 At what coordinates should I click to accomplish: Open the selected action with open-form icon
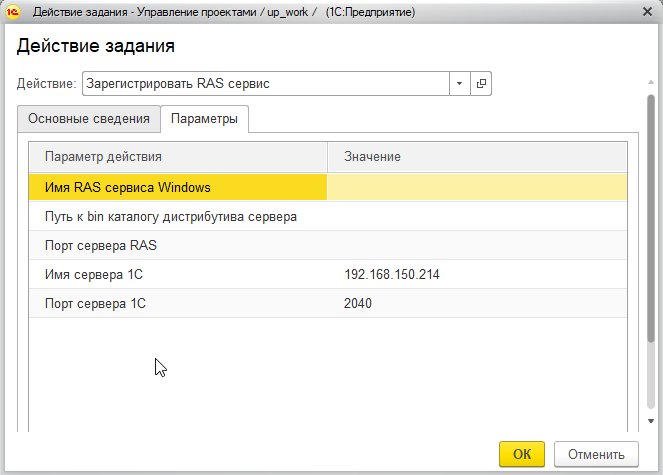[481, 84]
